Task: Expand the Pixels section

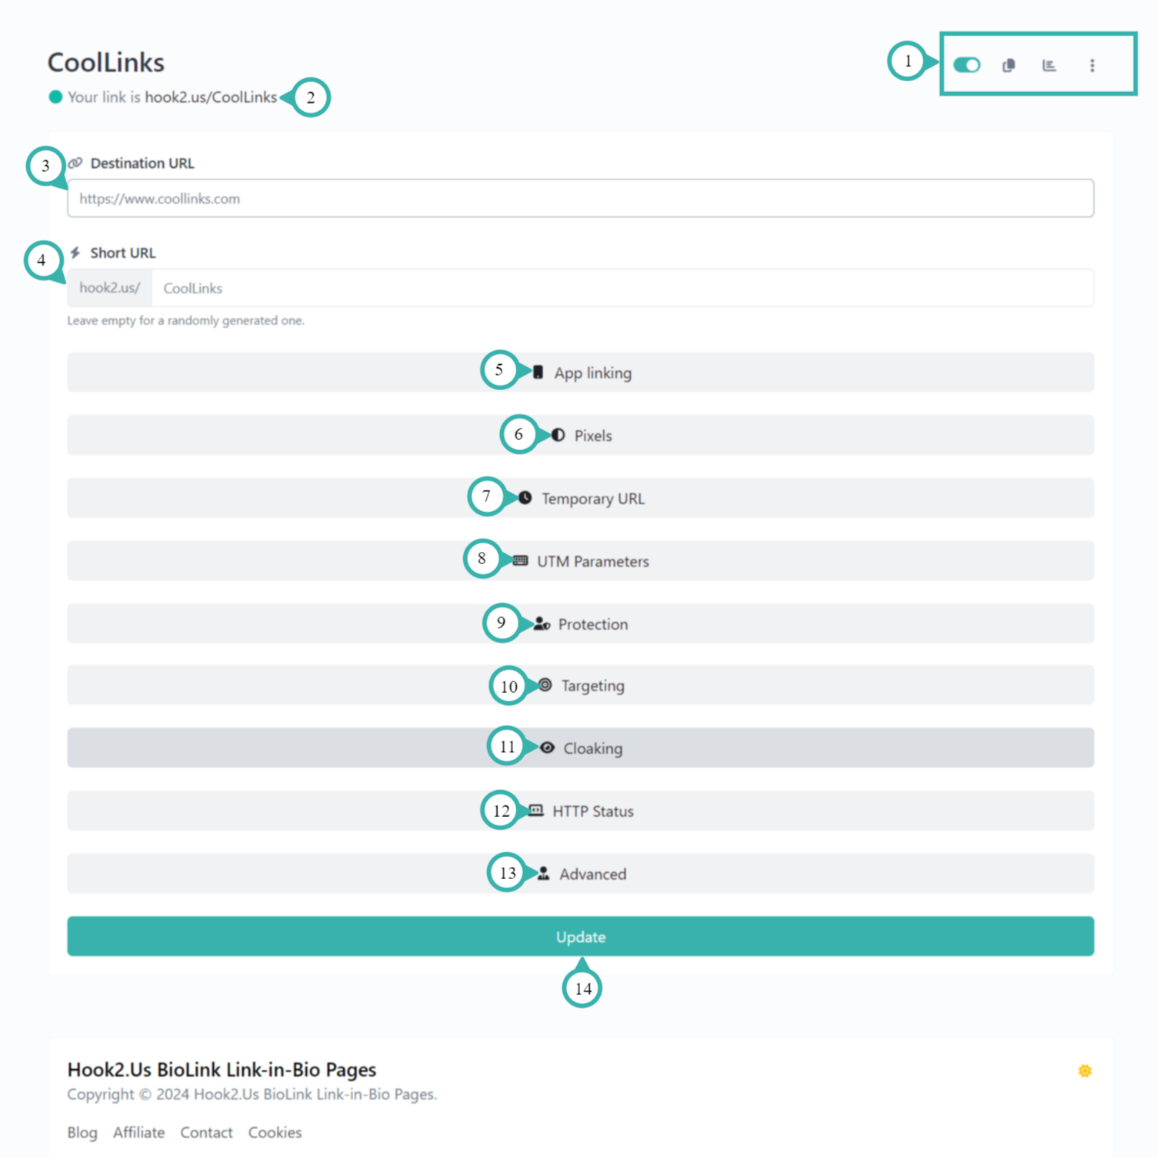Action: [591, 436]
